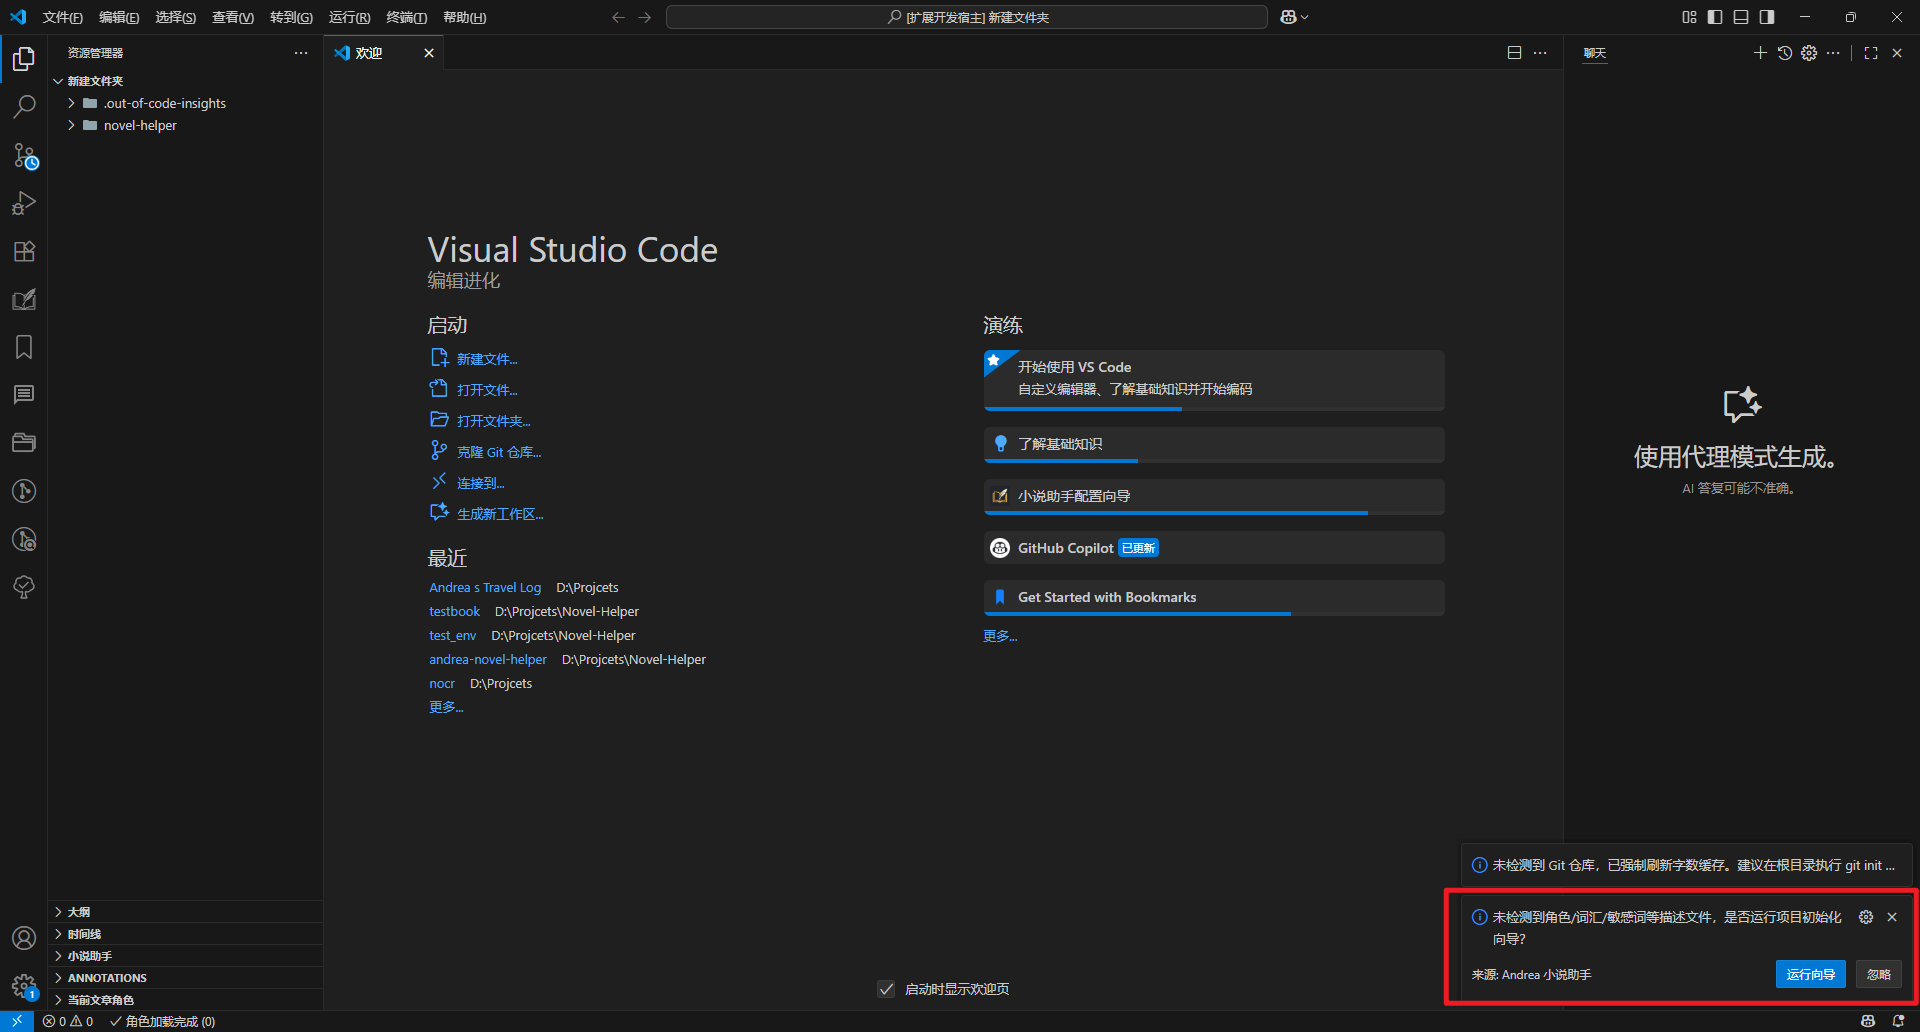Expand the 时间线 section
The width and height of the screenshot is (1920, 1032).
pyautogui.click(x=186, y=934)
